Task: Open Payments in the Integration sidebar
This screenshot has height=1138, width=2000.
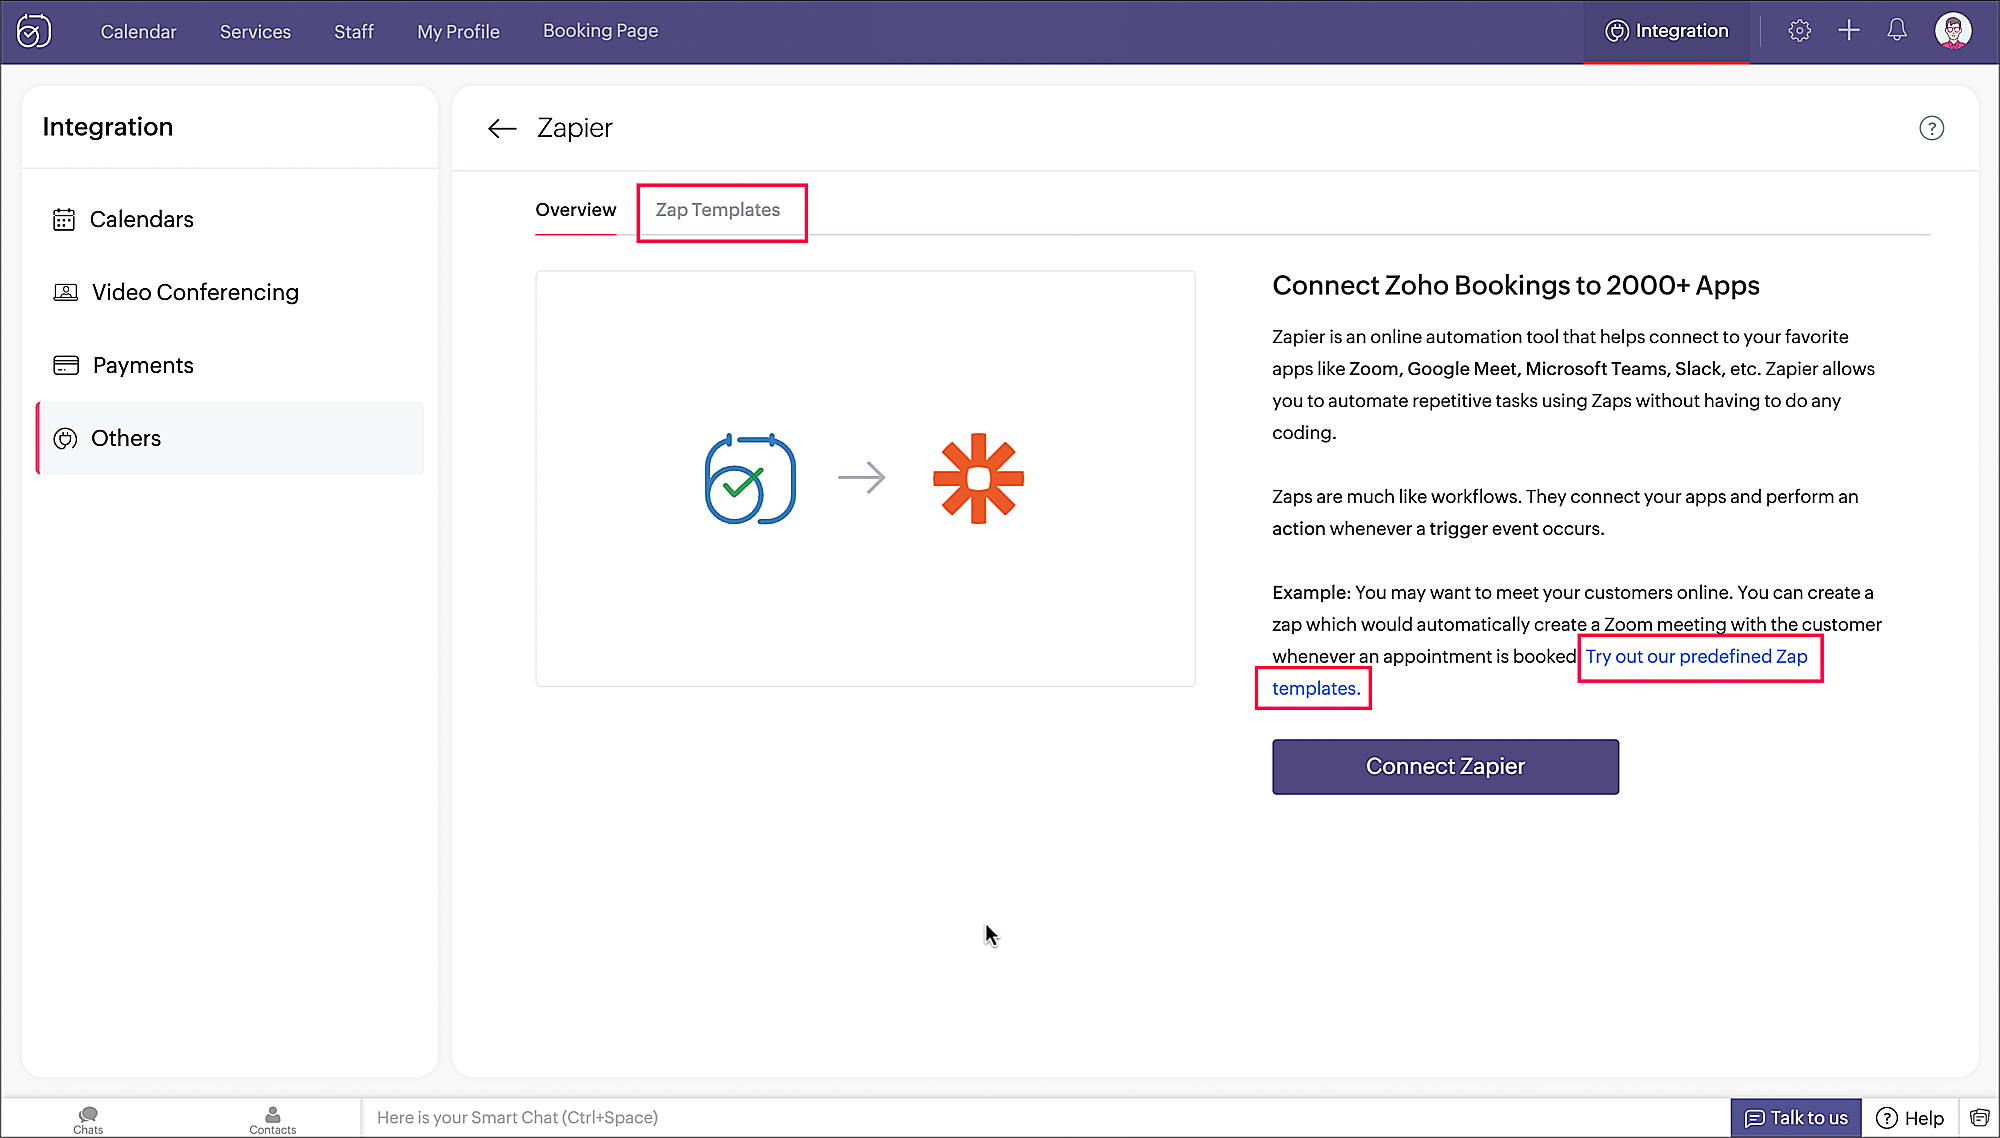Action: pos(143,365)
